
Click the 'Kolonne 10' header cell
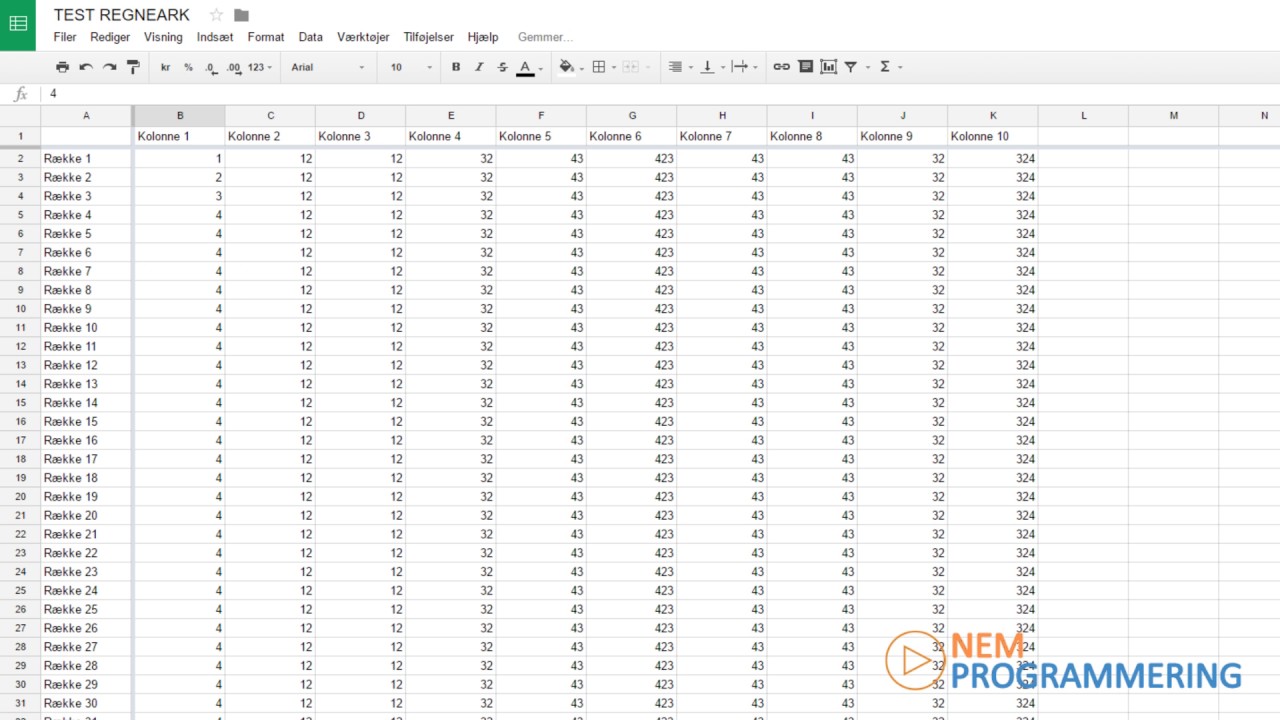tap(993, 136)
